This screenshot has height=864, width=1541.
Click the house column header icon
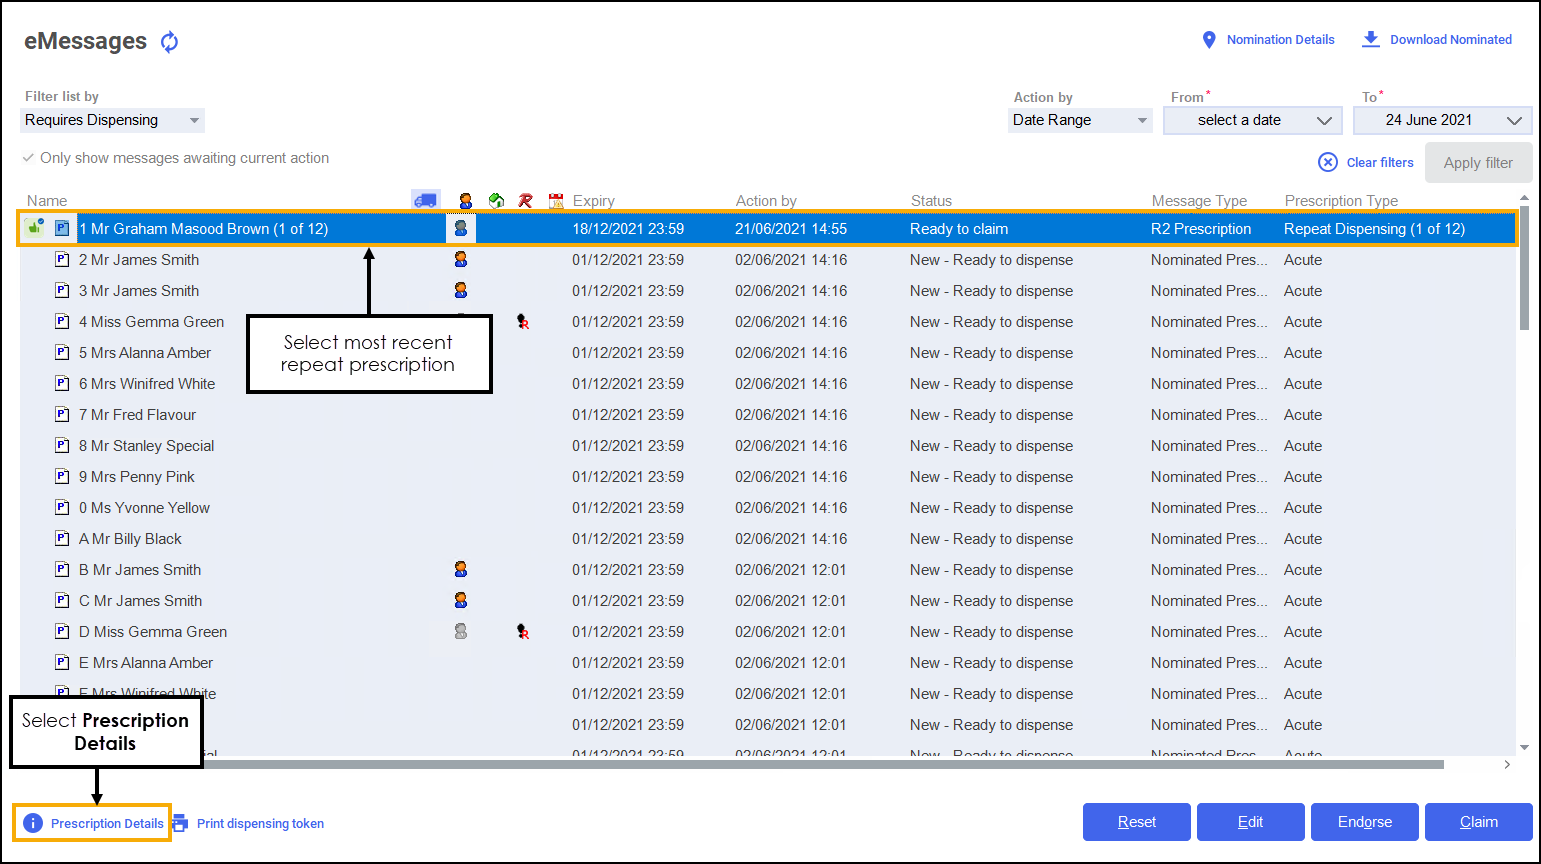pyautogui.click(x=496, y=201)
